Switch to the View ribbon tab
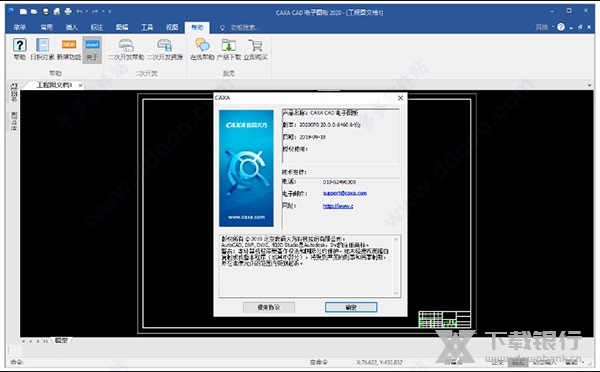This screenshot has height=372, width=600. [172, 27]
